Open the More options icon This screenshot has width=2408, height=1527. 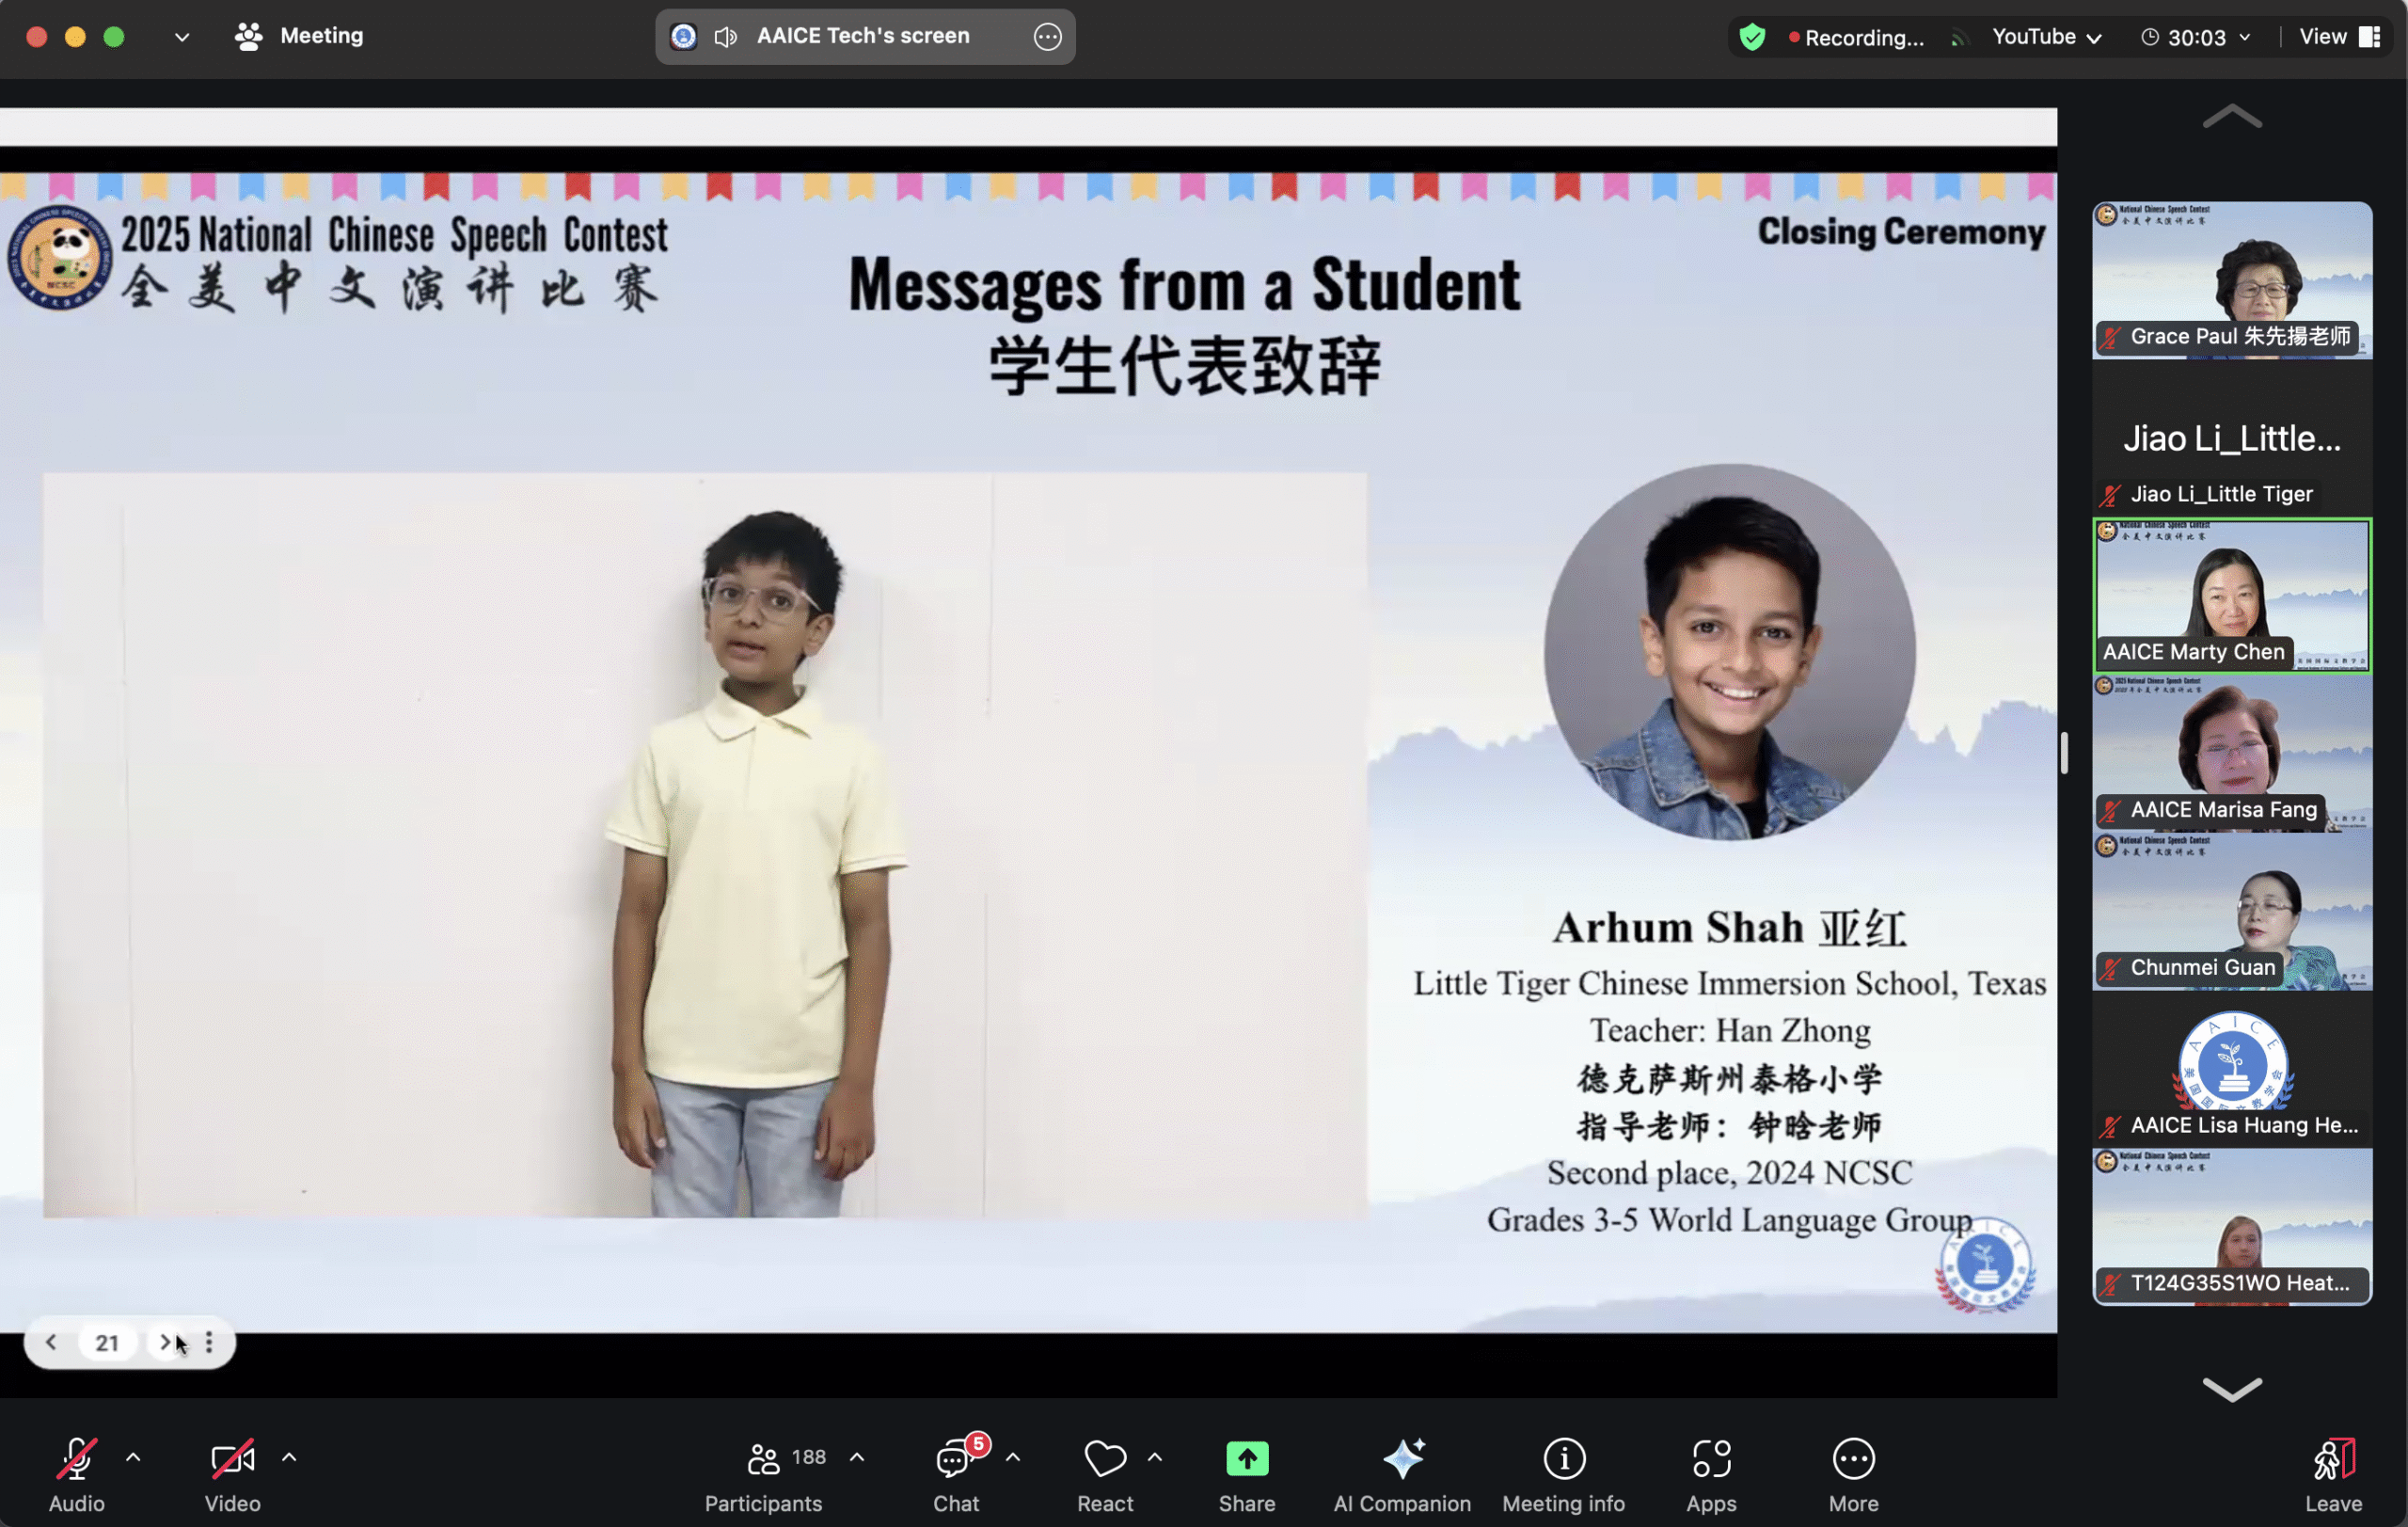pyautogui.click(x=1853, y=1460)
